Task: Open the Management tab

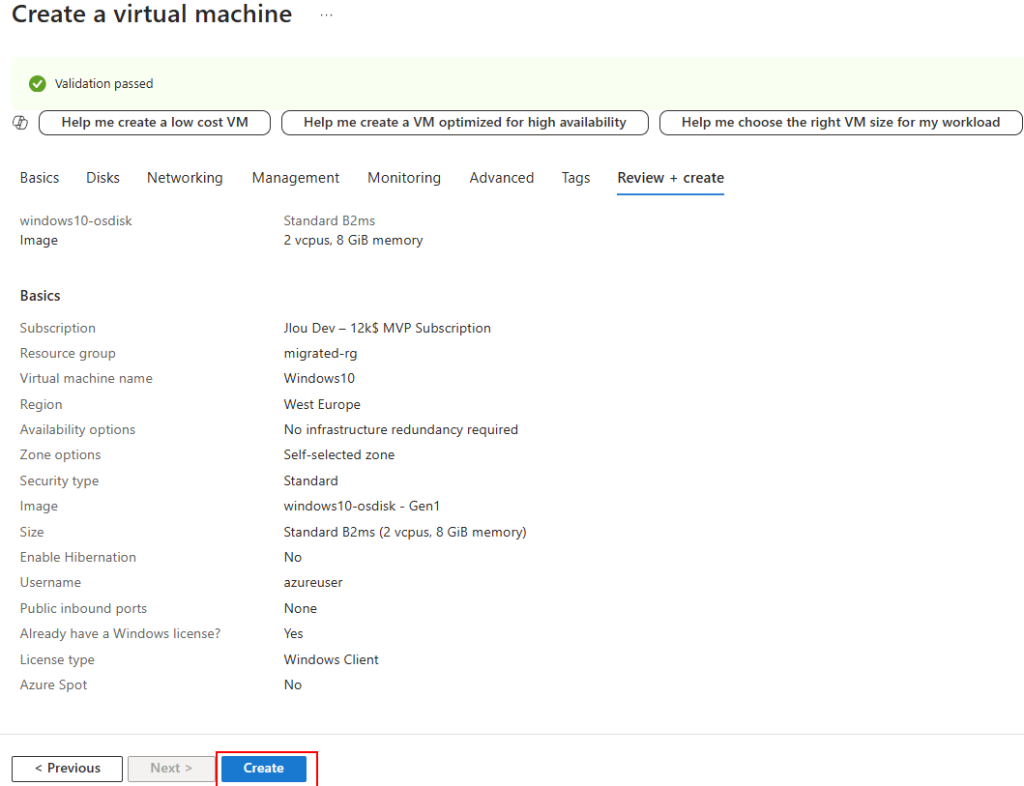Action: (296, 178)
